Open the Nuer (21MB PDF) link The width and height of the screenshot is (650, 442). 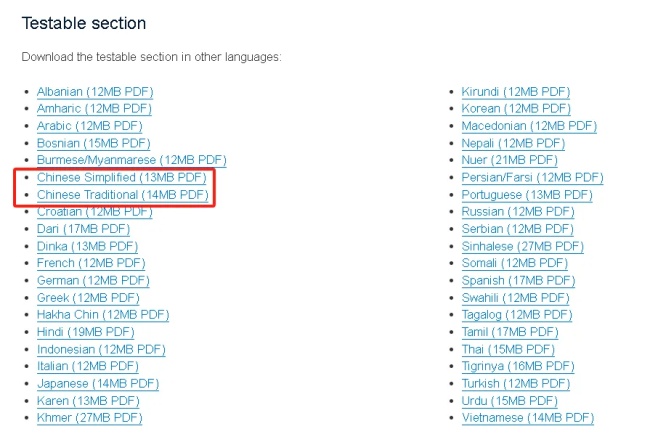[x=509, y=160]
